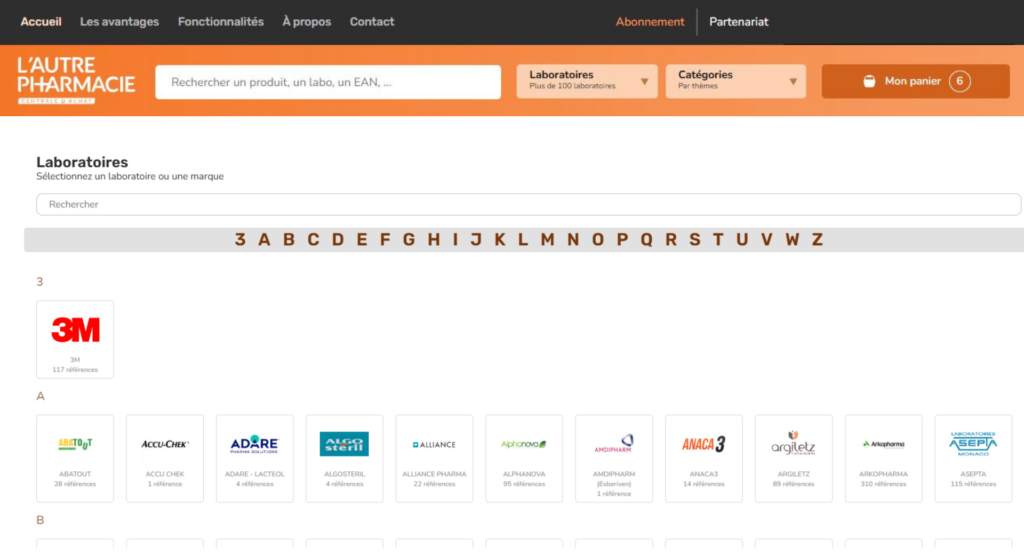Select the Anaca3 logo tile

coord(703,444)
